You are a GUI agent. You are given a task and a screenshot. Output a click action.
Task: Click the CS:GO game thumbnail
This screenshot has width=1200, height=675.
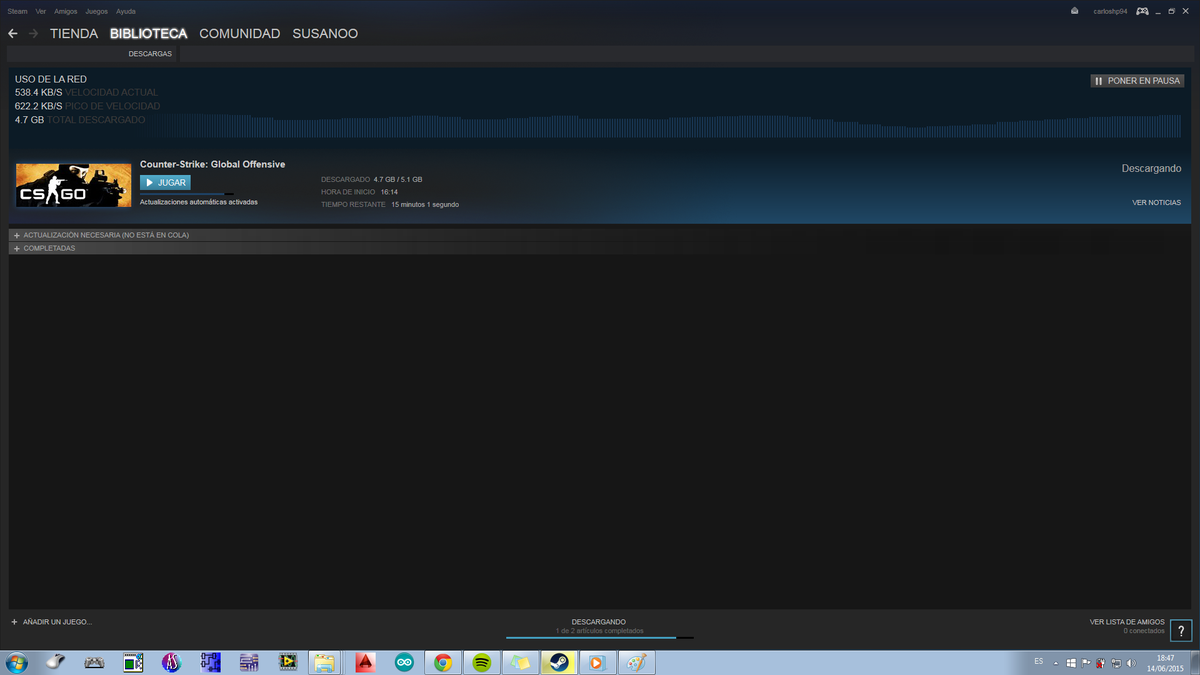(x=73, y=185)
